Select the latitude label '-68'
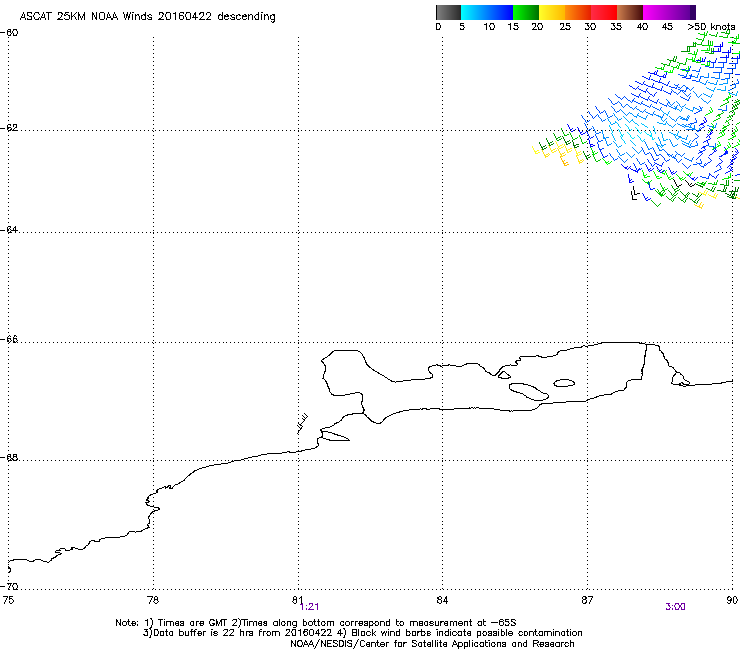The width and height of the screenshot is (740, 650). coord(9,458)
